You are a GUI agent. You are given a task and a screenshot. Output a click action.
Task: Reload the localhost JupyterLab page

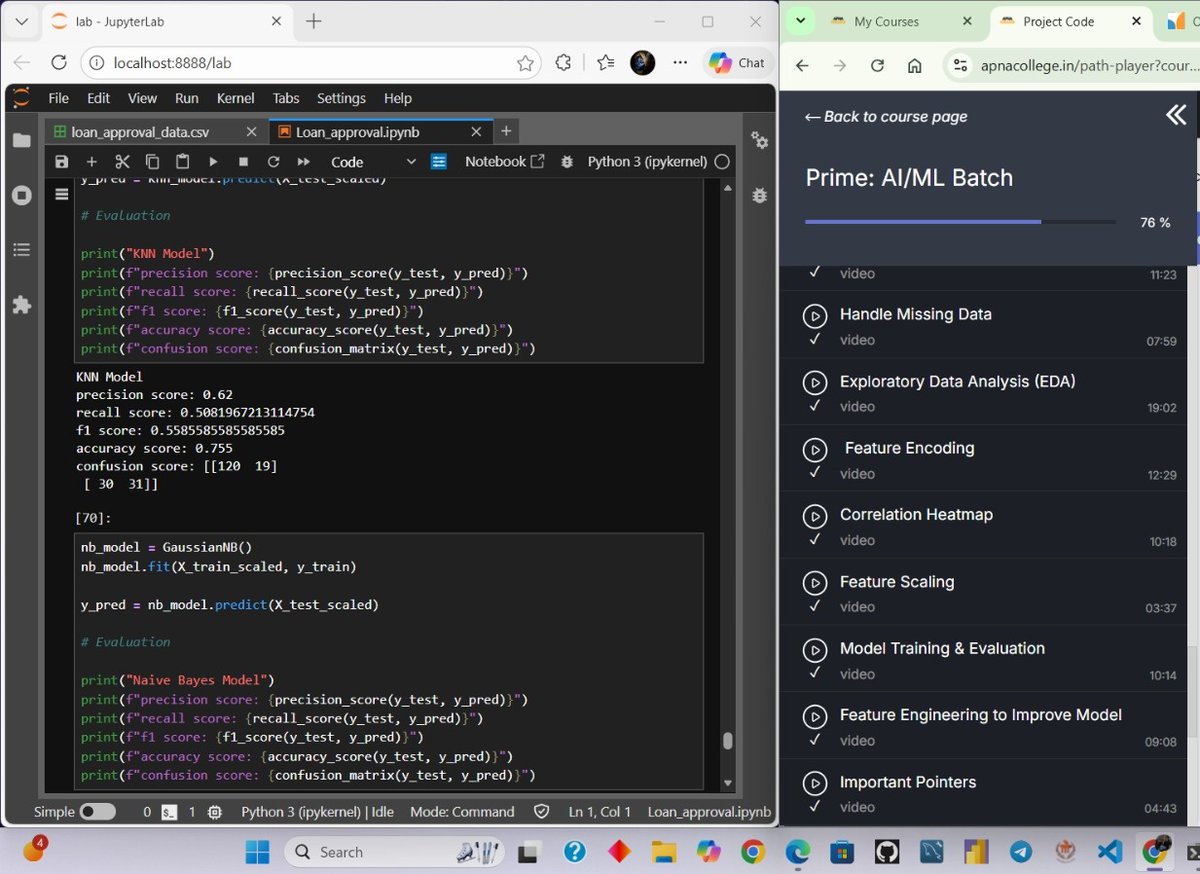click(x=58, y=63)
